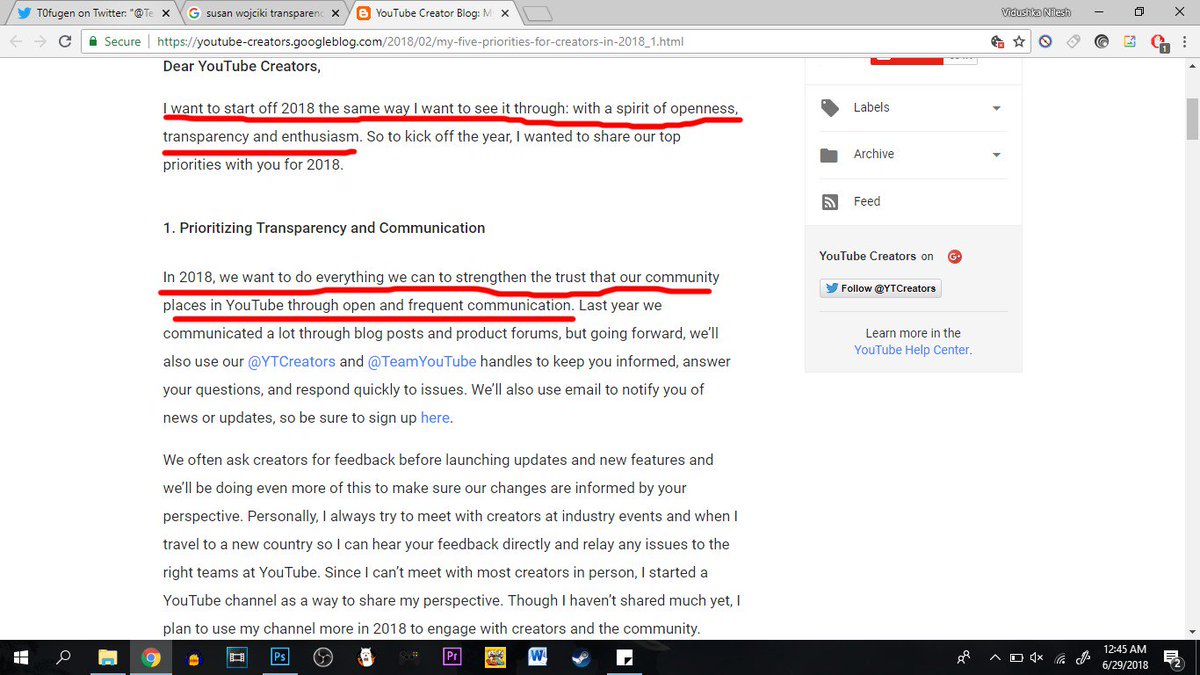Open Premiere Pro from the taskbar
1200x675 pixels.
click(x=451, y=658)
